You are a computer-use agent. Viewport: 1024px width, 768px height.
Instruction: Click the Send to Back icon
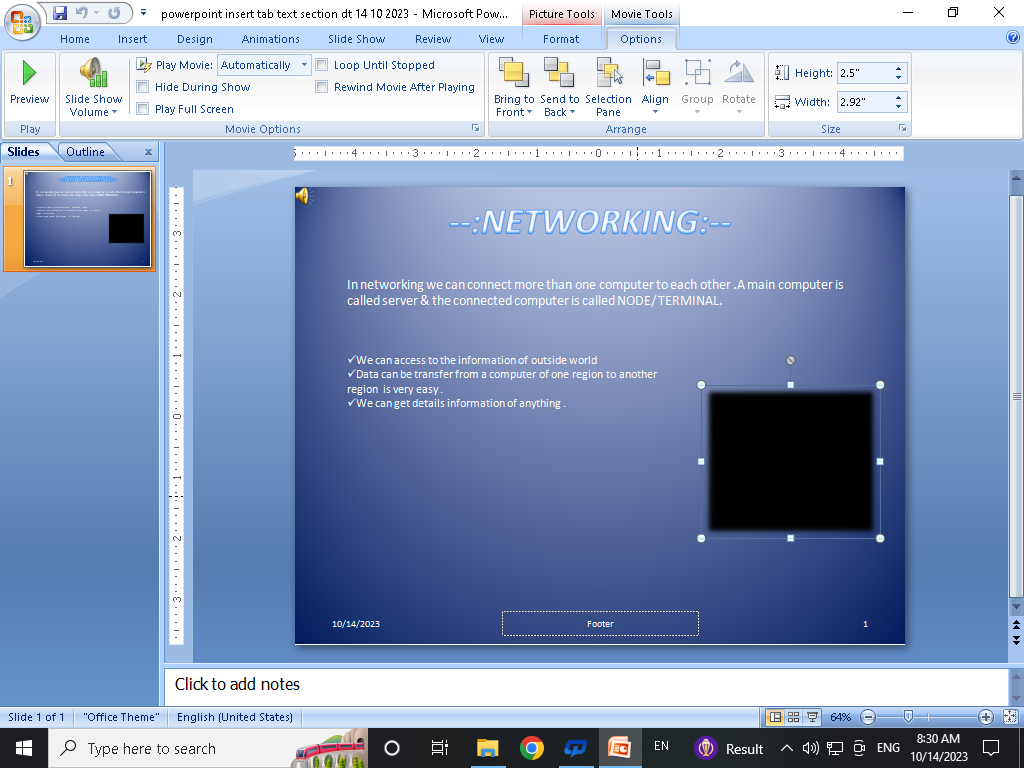(559, 73)
